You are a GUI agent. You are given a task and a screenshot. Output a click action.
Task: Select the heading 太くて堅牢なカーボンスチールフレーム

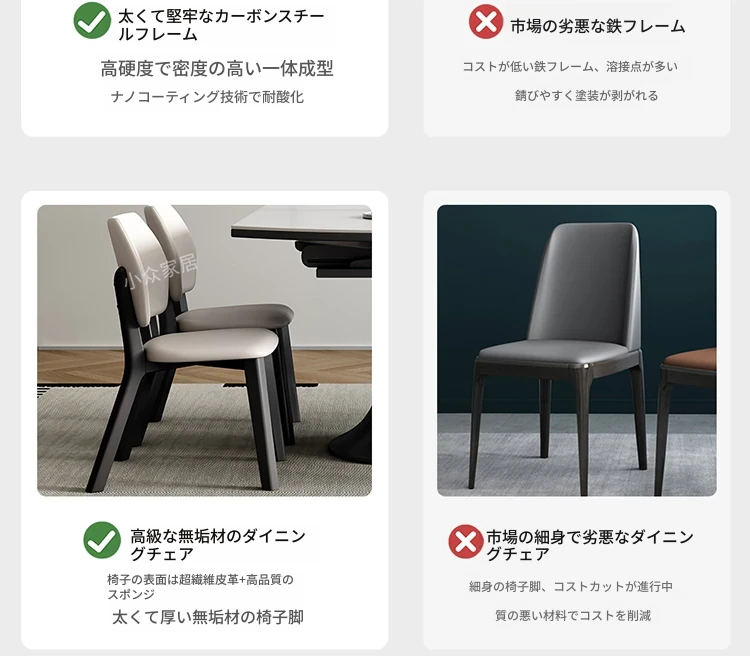click(x=221, y=25)
